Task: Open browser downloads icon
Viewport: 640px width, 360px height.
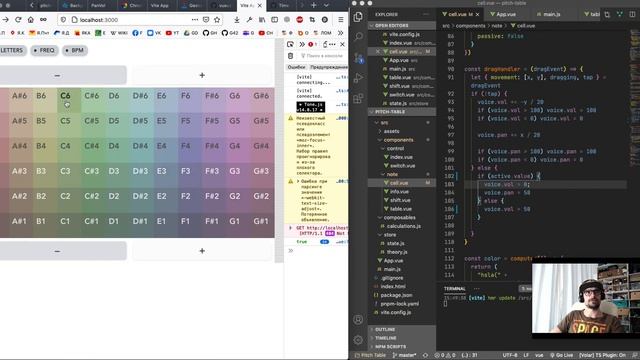Action: click(237, 20)
